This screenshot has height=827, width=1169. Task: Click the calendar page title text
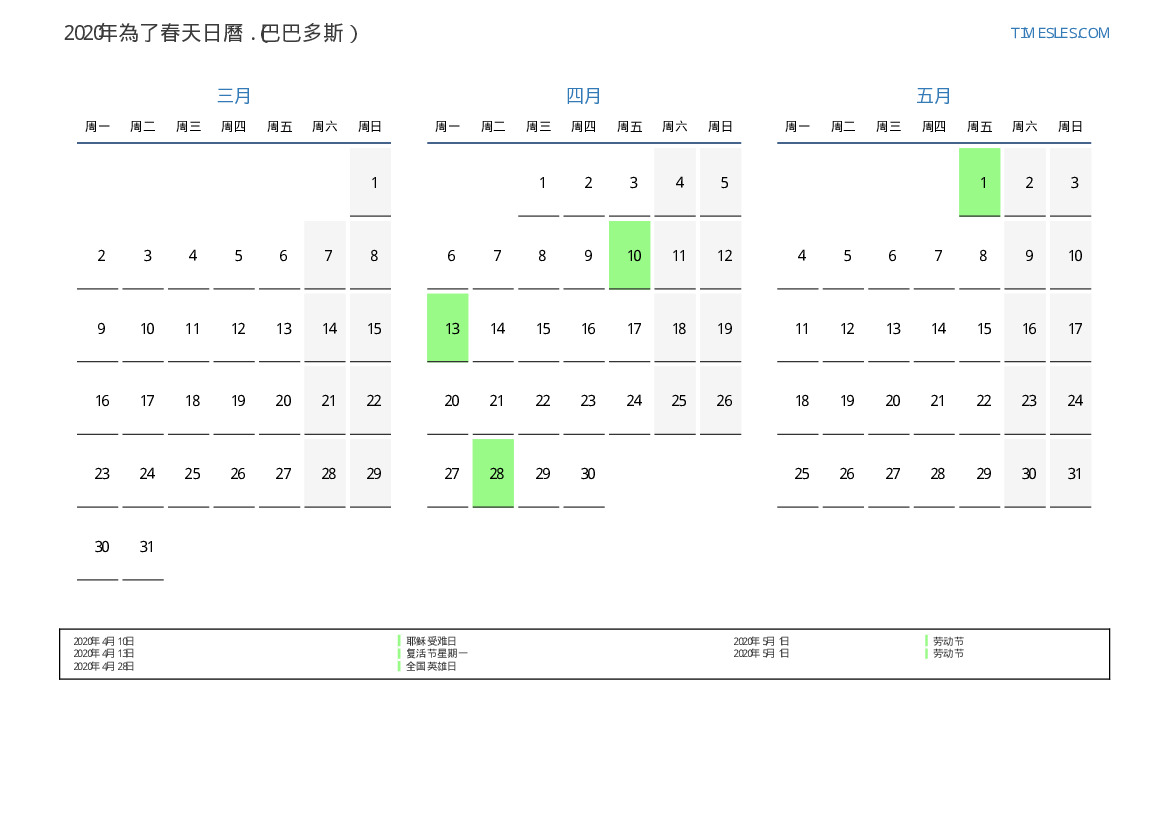pos(211,33)
